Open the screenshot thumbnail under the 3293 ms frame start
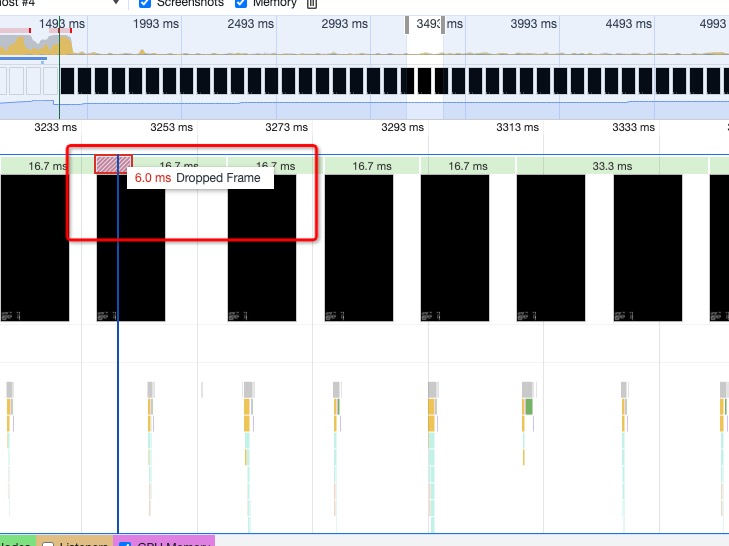The height and width of the screenshot is (546, 729). pyautogui.click(x=455, y=248)
